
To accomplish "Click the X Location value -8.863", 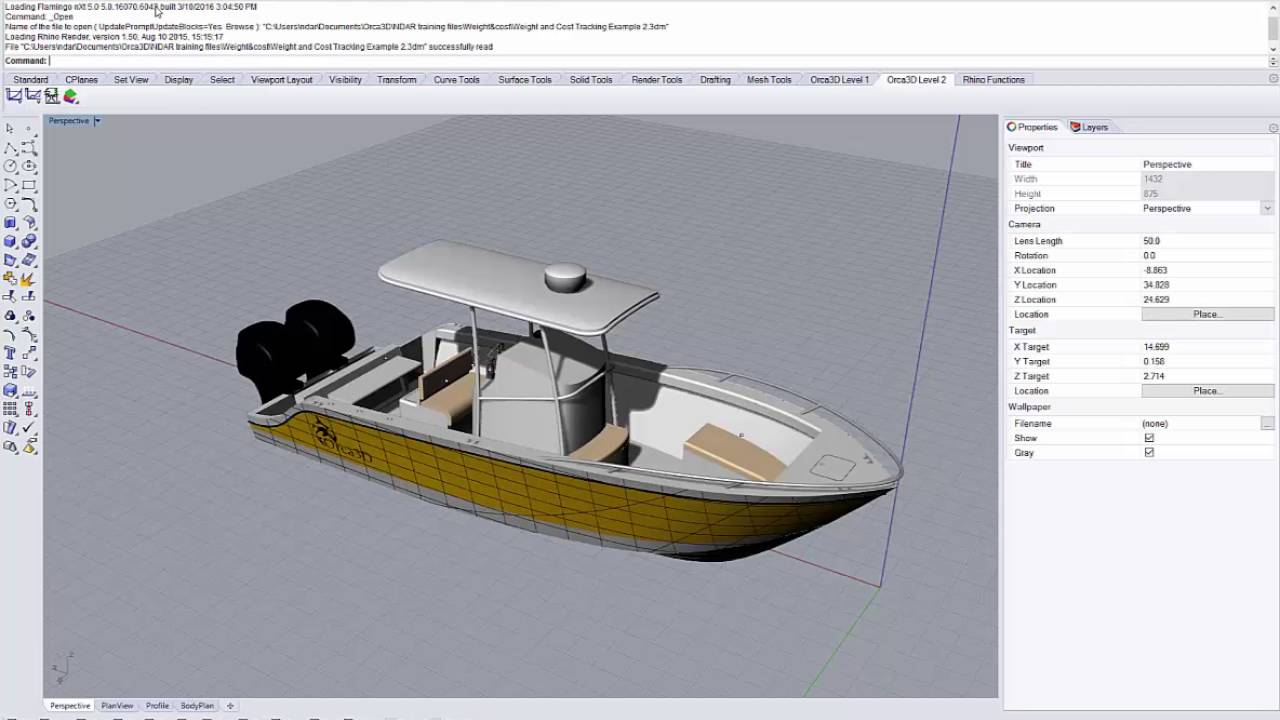I will pyautogui.click(x=1208, y=270).
